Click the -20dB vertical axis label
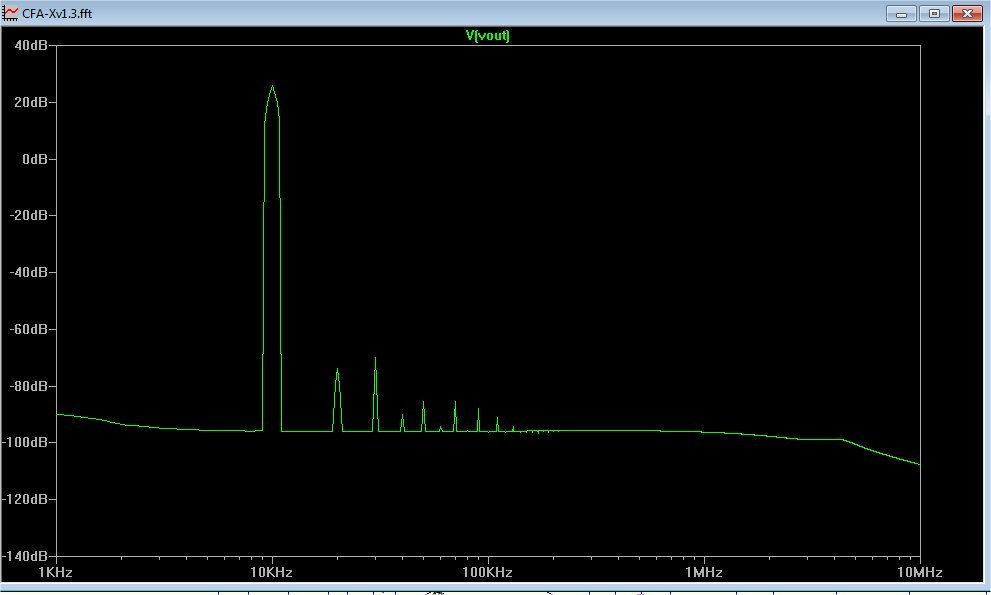Screen dimensions: 991x595 click(28, 216)
